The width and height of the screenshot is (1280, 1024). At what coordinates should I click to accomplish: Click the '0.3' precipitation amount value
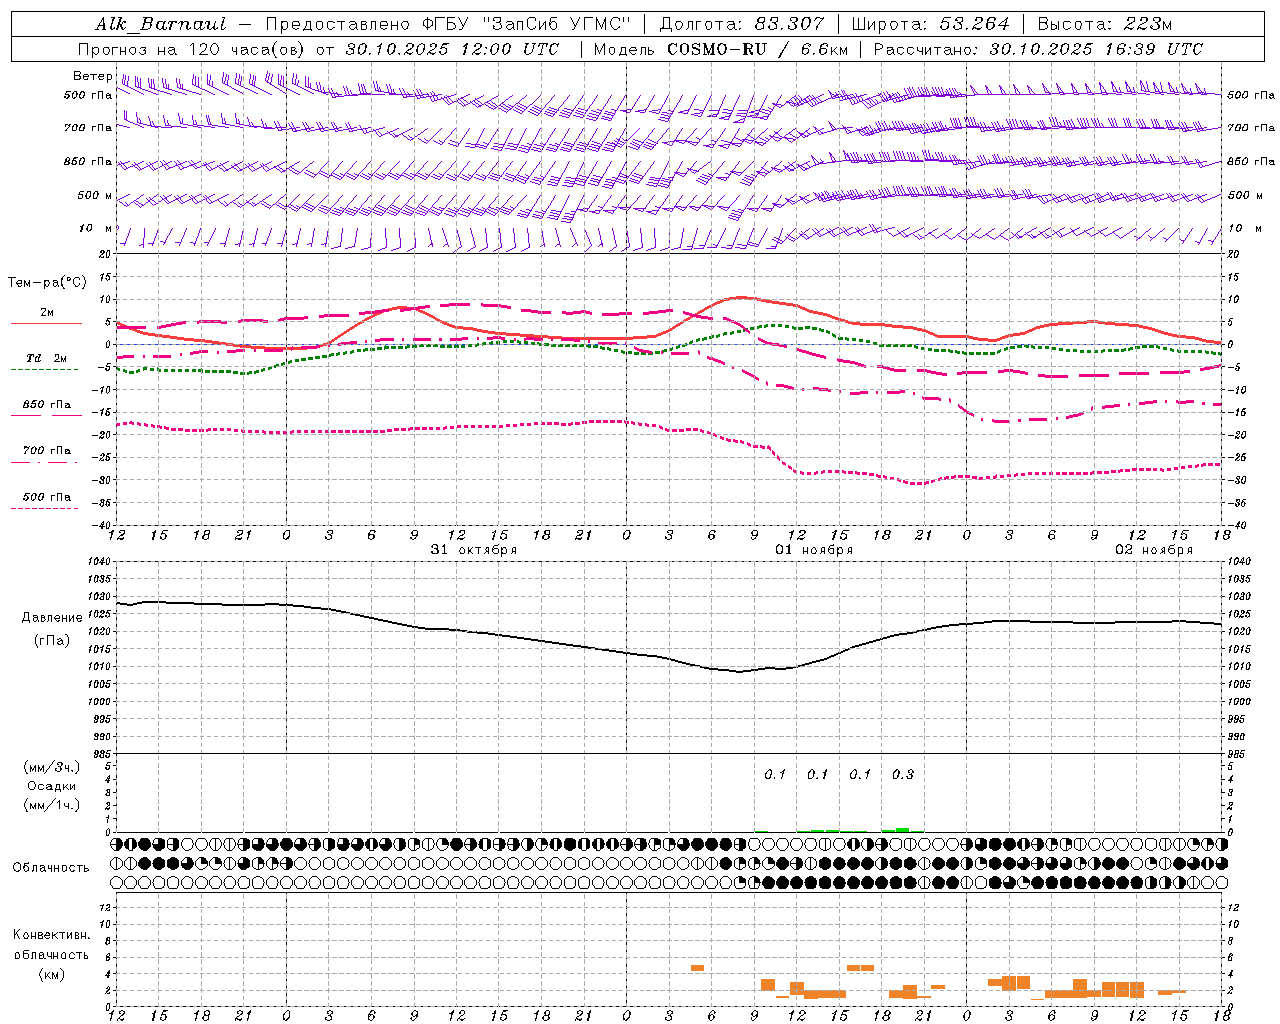[903, 775]
